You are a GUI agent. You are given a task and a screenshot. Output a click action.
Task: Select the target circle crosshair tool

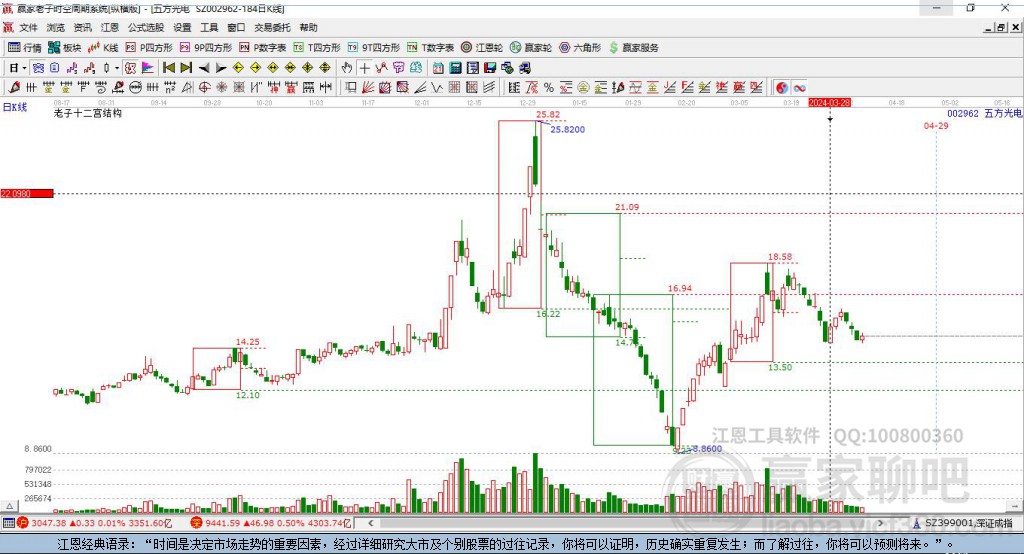[x=204, y=88]
